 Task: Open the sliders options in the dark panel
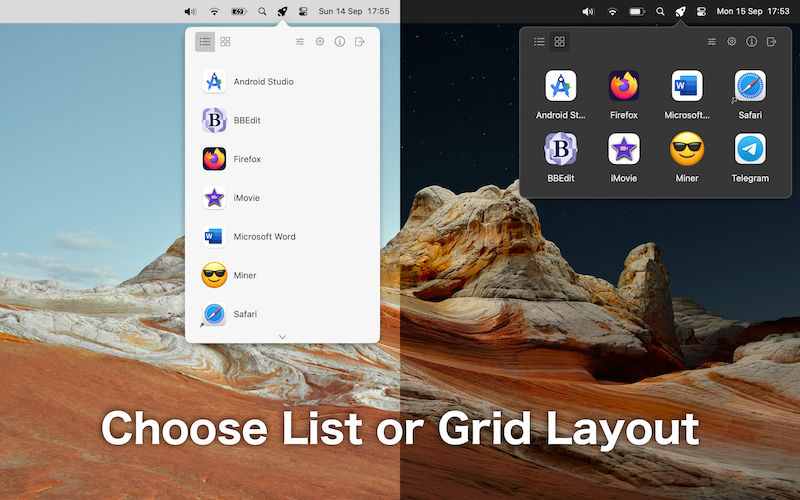(712, 42)
